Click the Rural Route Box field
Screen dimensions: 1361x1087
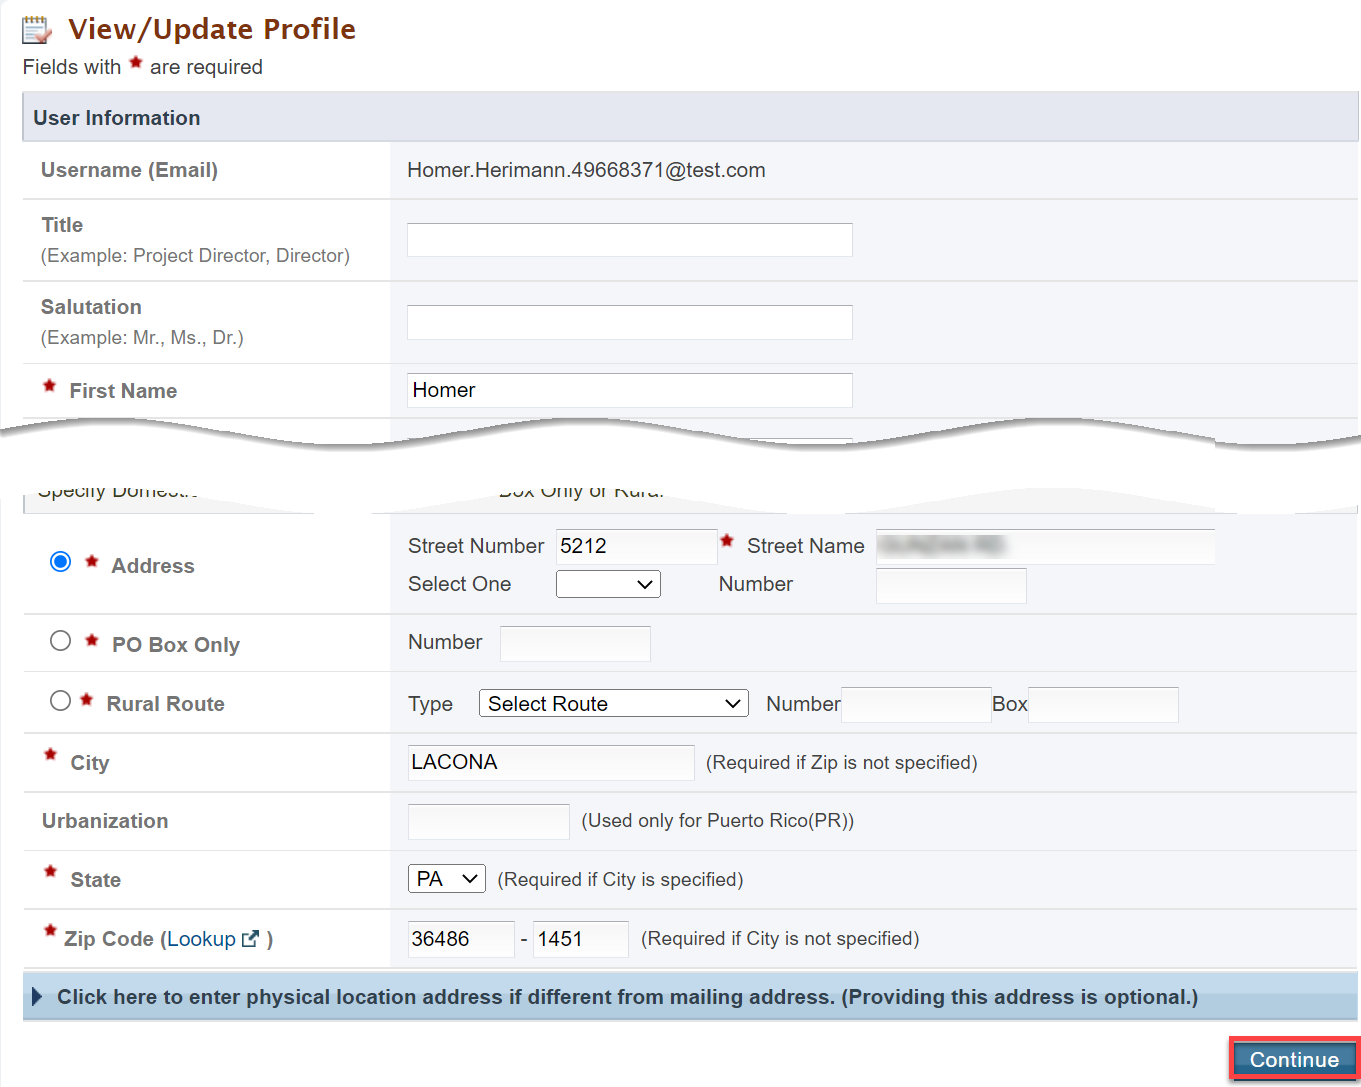(x=1103, y=704)
